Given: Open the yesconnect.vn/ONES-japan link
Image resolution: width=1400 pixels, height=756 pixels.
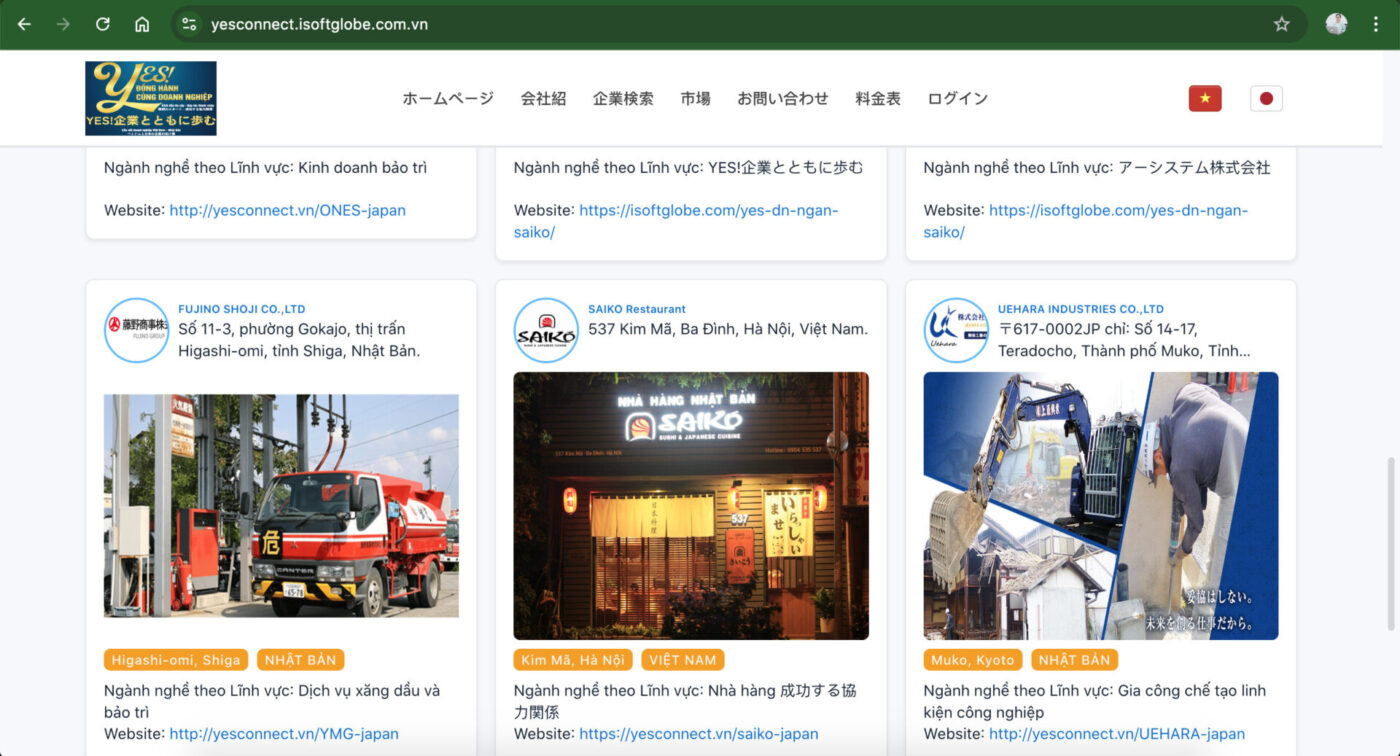Looking at the screenshot, I should (x=288, y=210).
